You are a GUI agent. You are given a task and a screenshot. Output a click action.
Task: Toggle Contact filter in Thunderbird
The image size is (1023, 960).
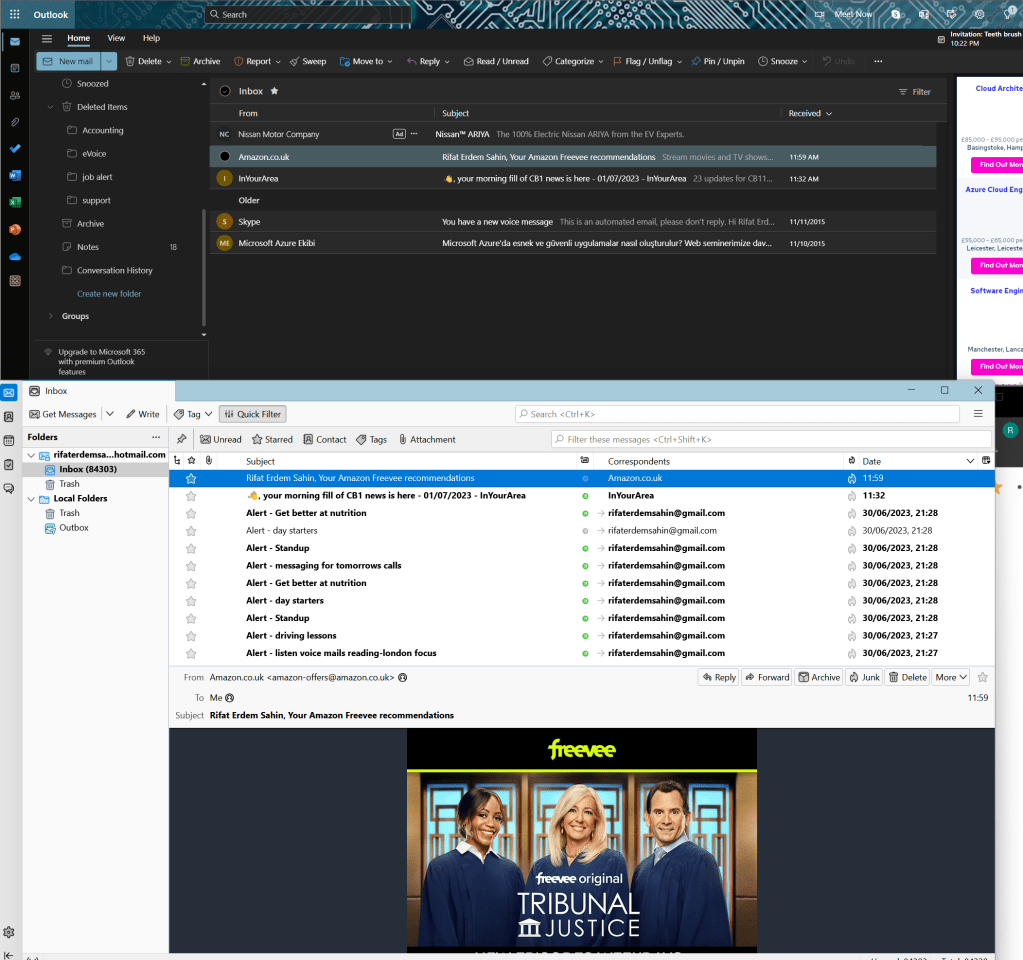pyautogui.click(x=325, y=440)
